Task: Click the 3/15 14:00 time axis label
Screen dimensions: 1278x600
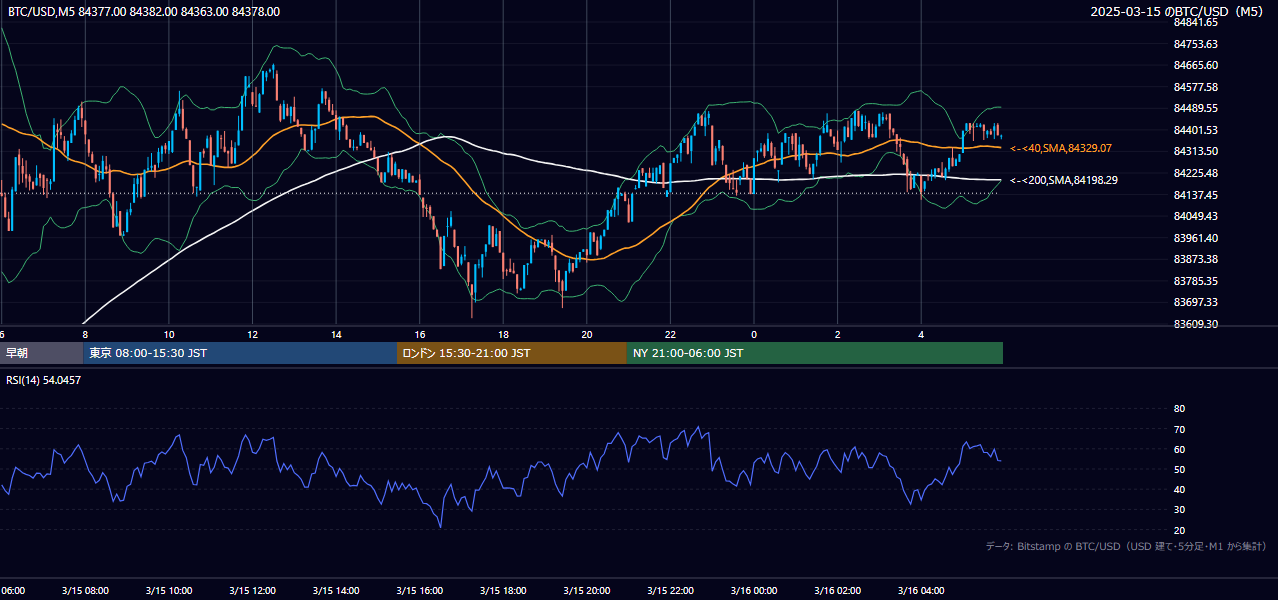Action: pos(336,590)
